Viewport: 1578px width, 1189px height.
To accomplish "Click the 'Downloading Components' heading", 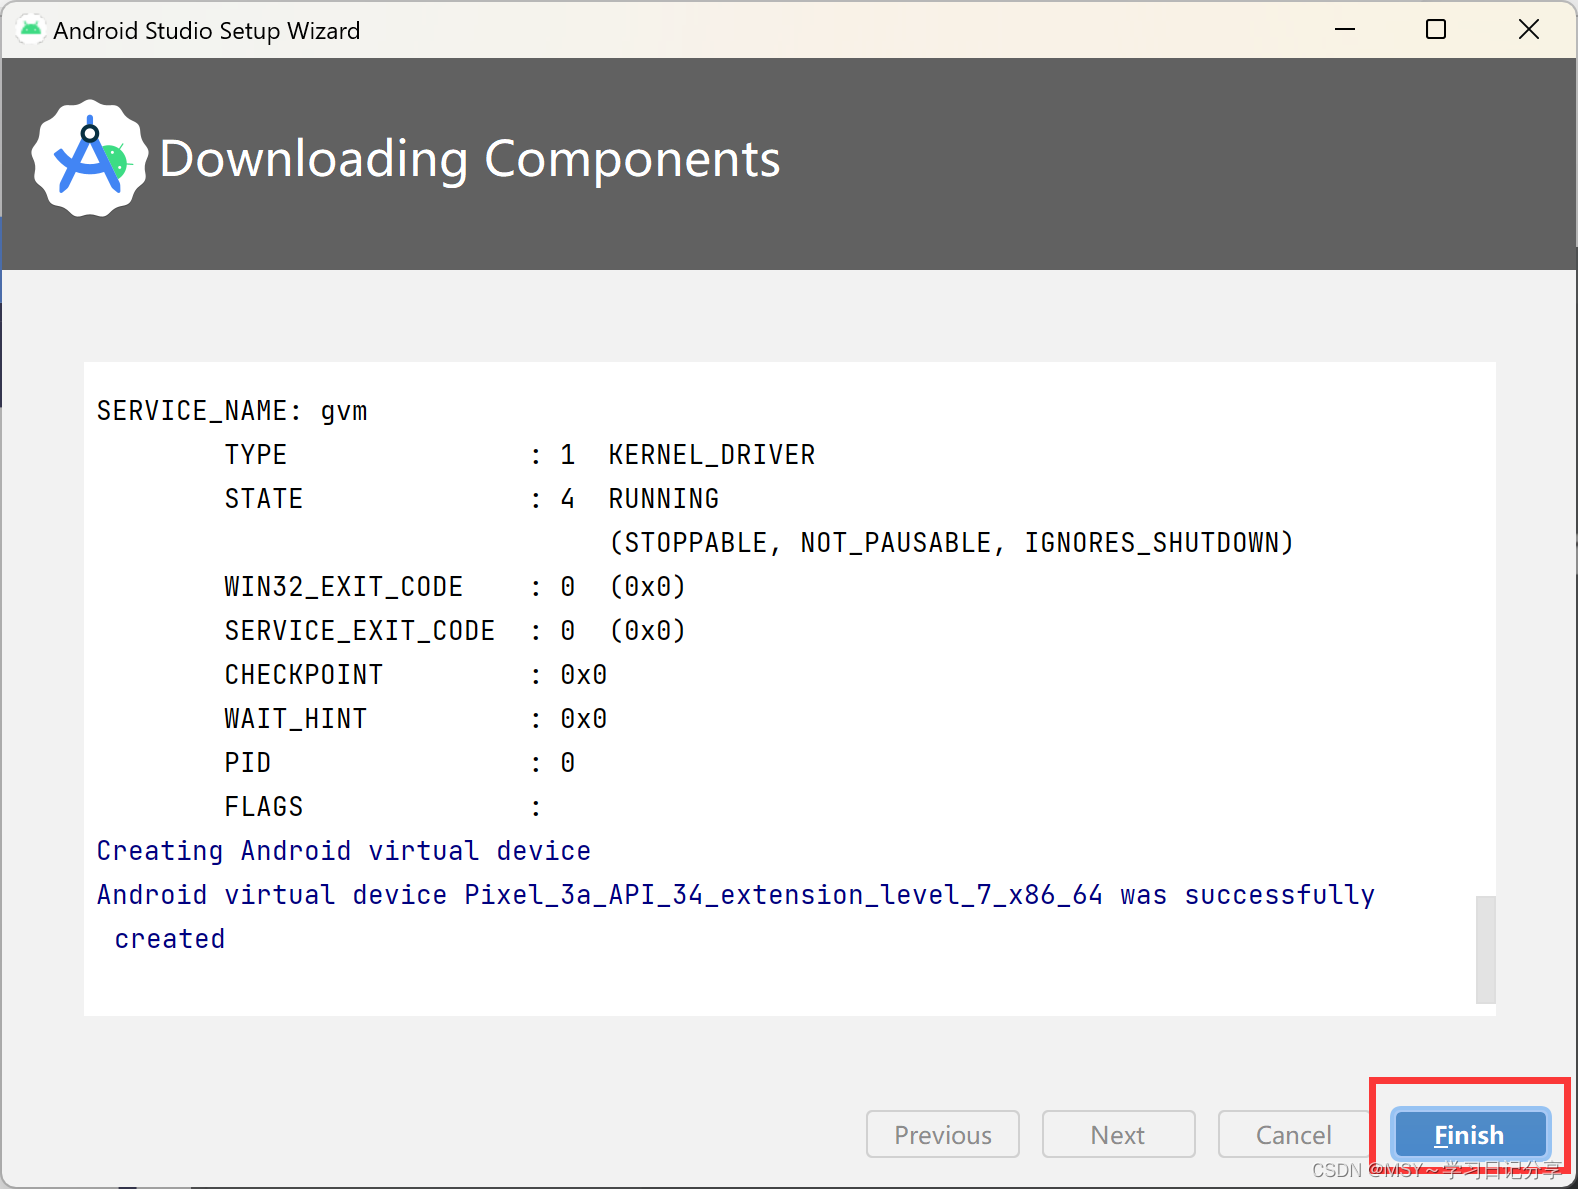I will pyautogui.click(x=470, y=159).
